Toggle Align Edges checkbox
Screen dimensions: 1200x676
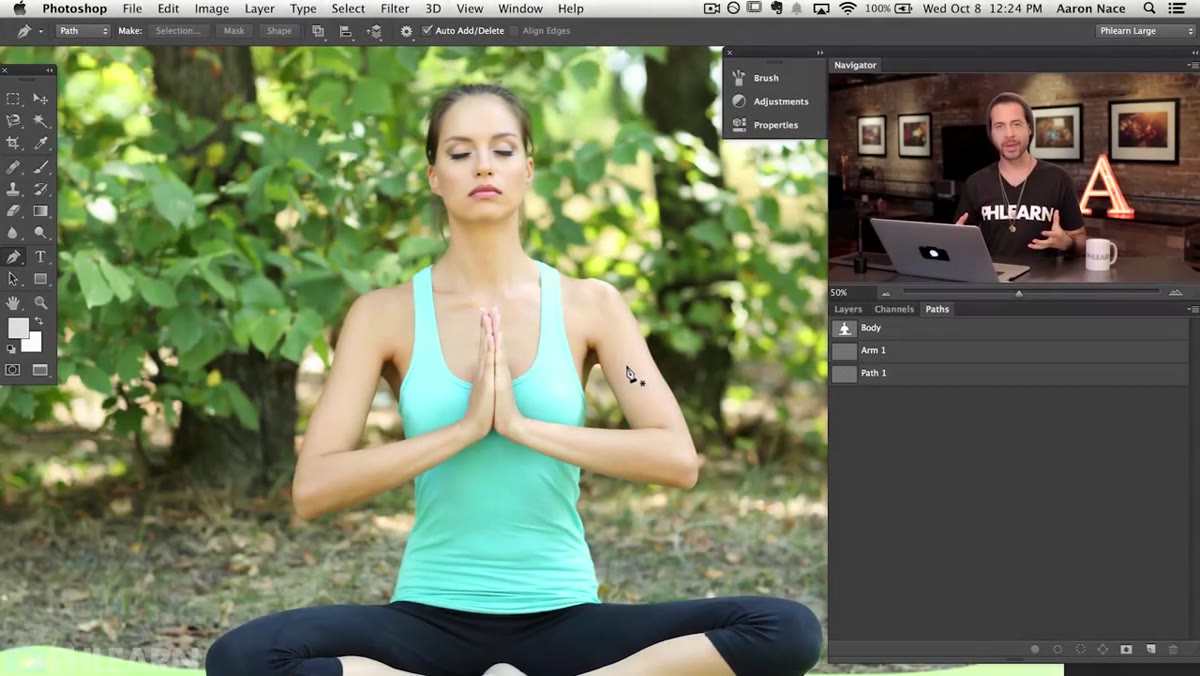(515, 31)
